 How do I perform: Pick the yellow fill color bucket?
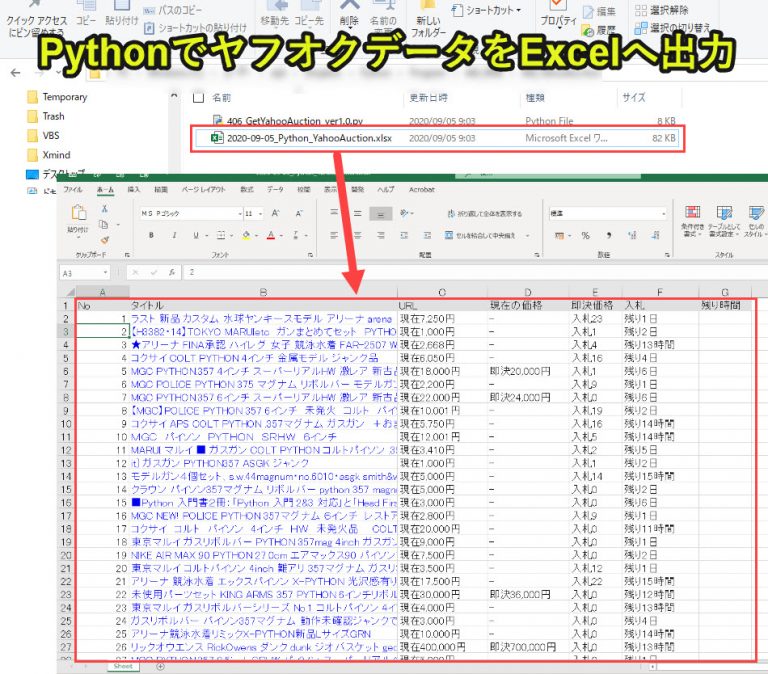click(x=246, y=236)
